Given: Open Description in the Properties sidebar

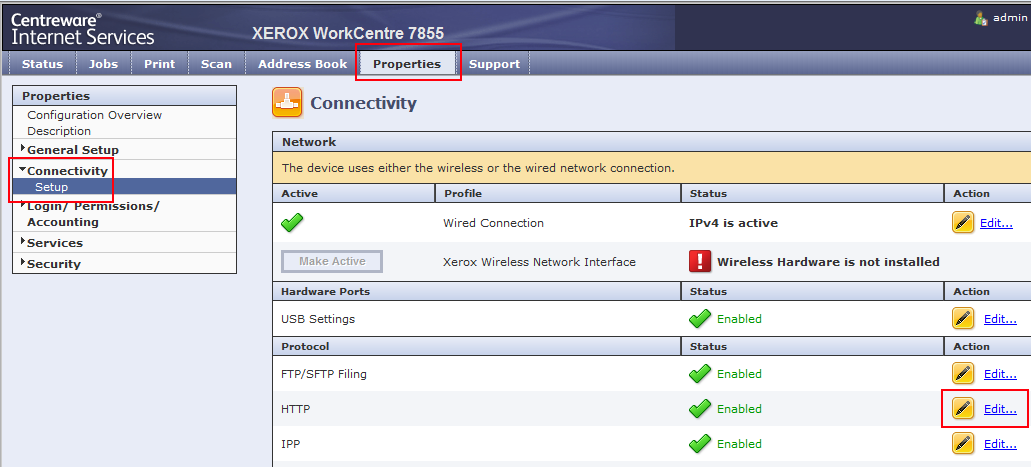Looking at the screenshot, I should 59,131.
